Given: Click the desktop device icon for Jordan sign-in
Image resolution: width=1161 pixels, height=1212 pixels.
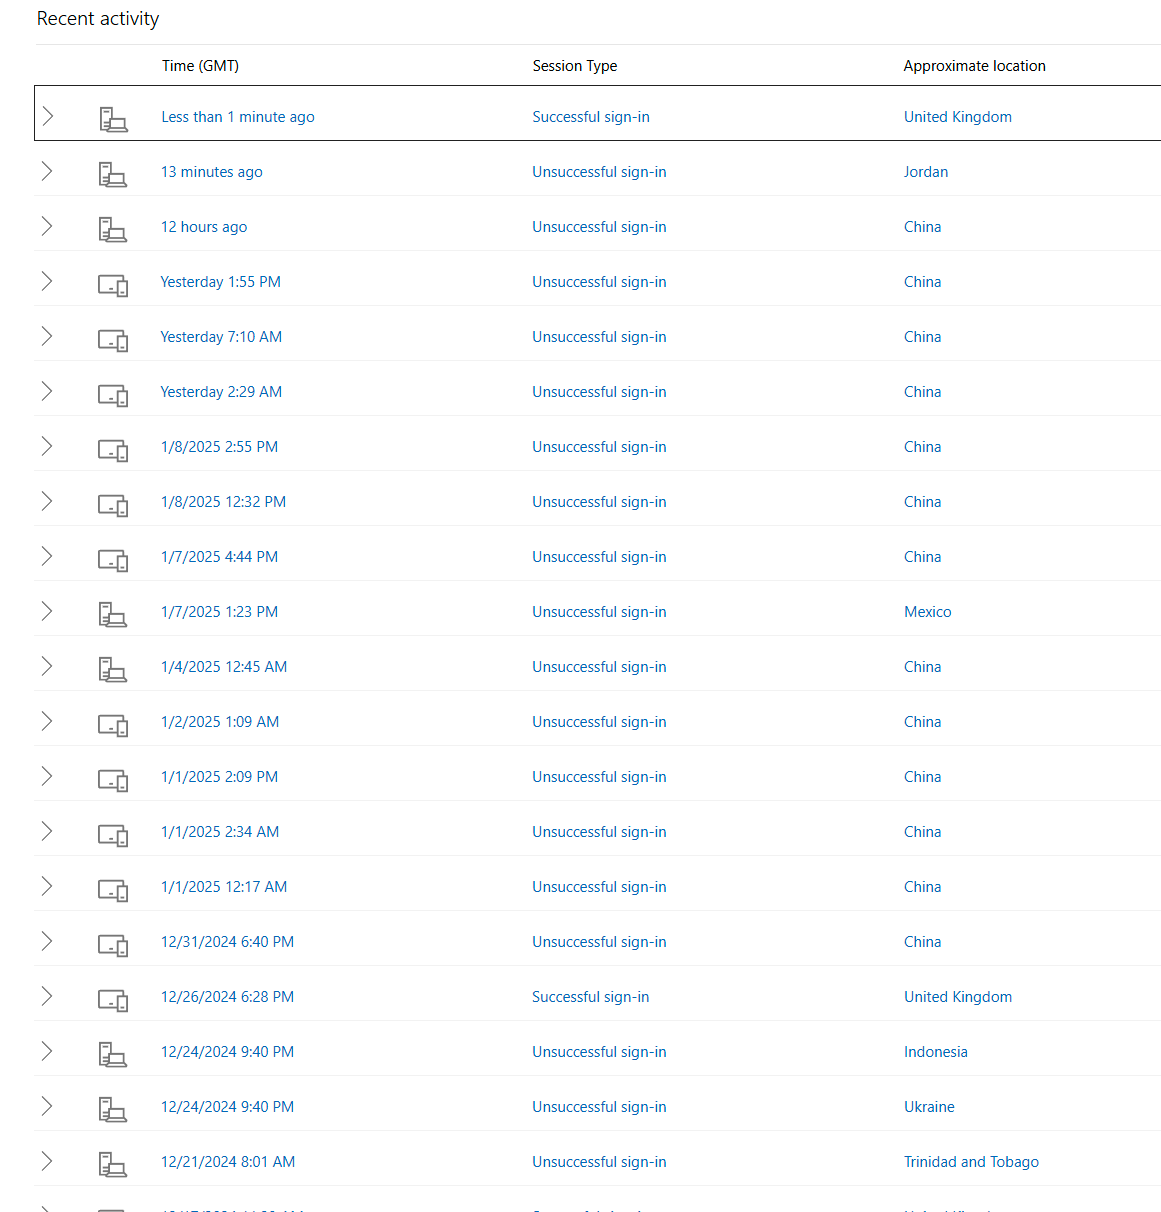Looking at the screenshot, I should 113,174.
